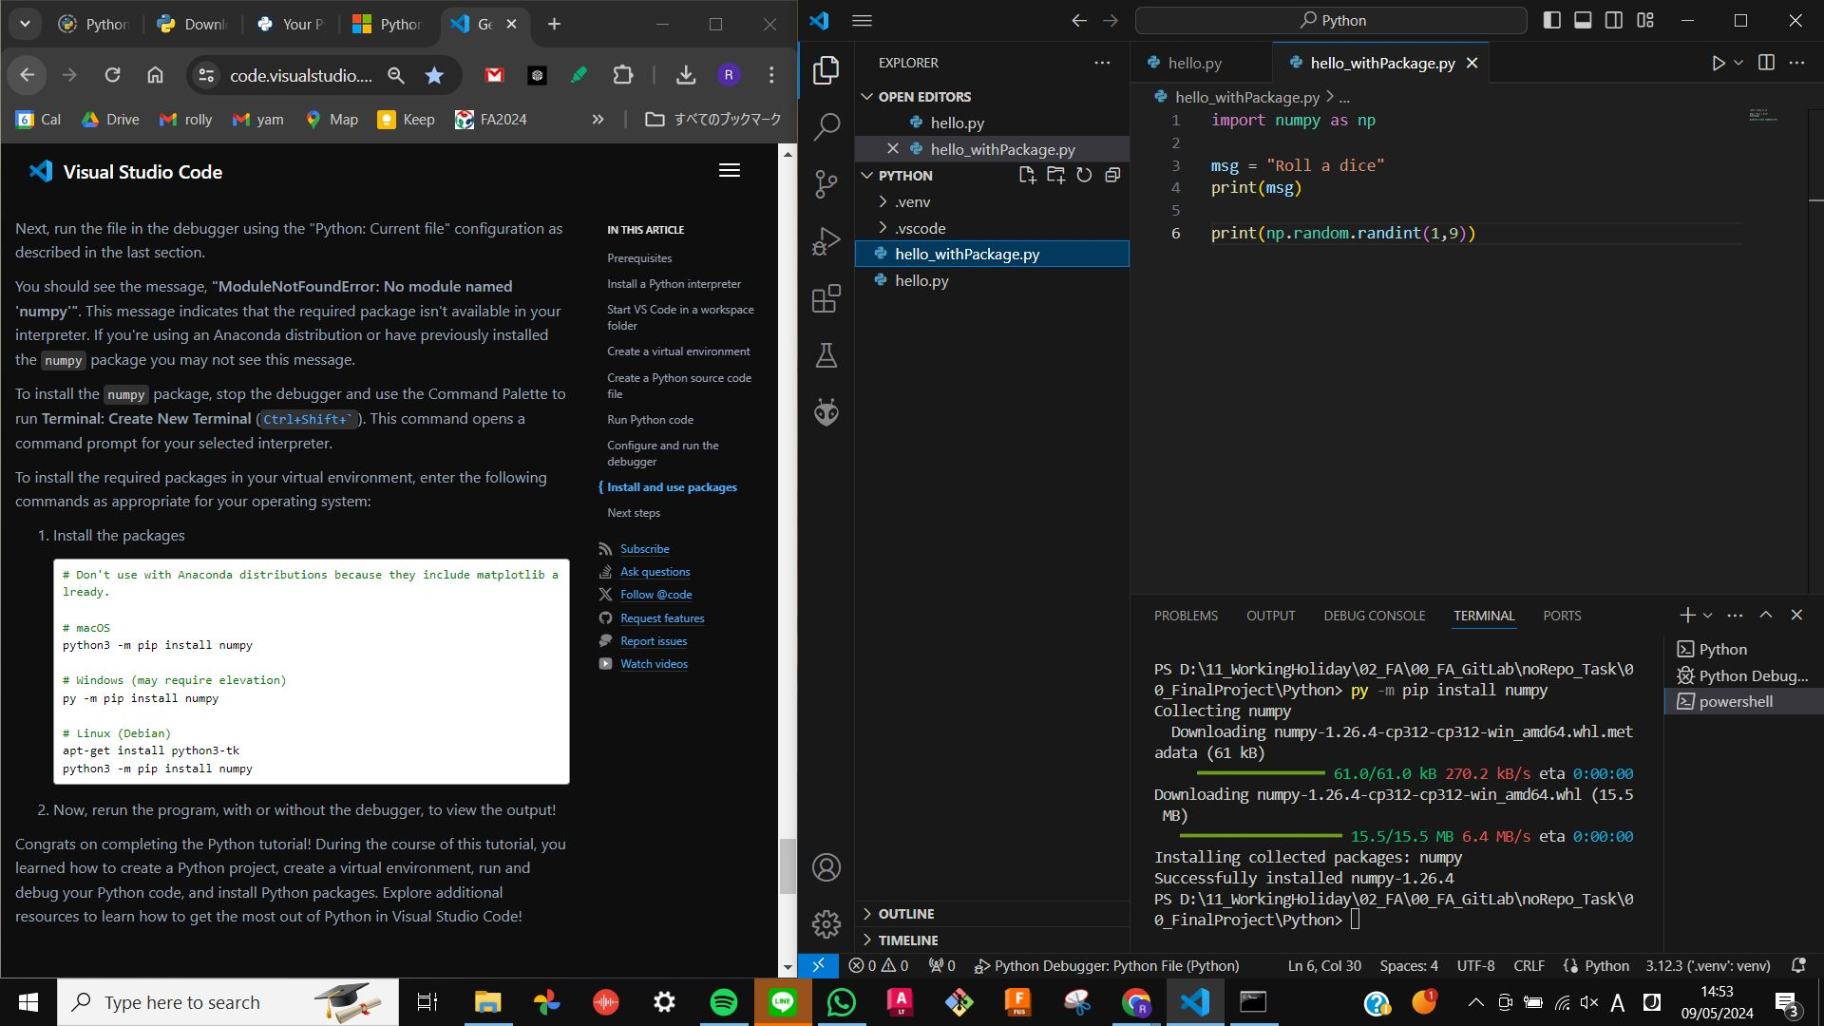Open the Manage gear in VS Code

coord(826,924)
